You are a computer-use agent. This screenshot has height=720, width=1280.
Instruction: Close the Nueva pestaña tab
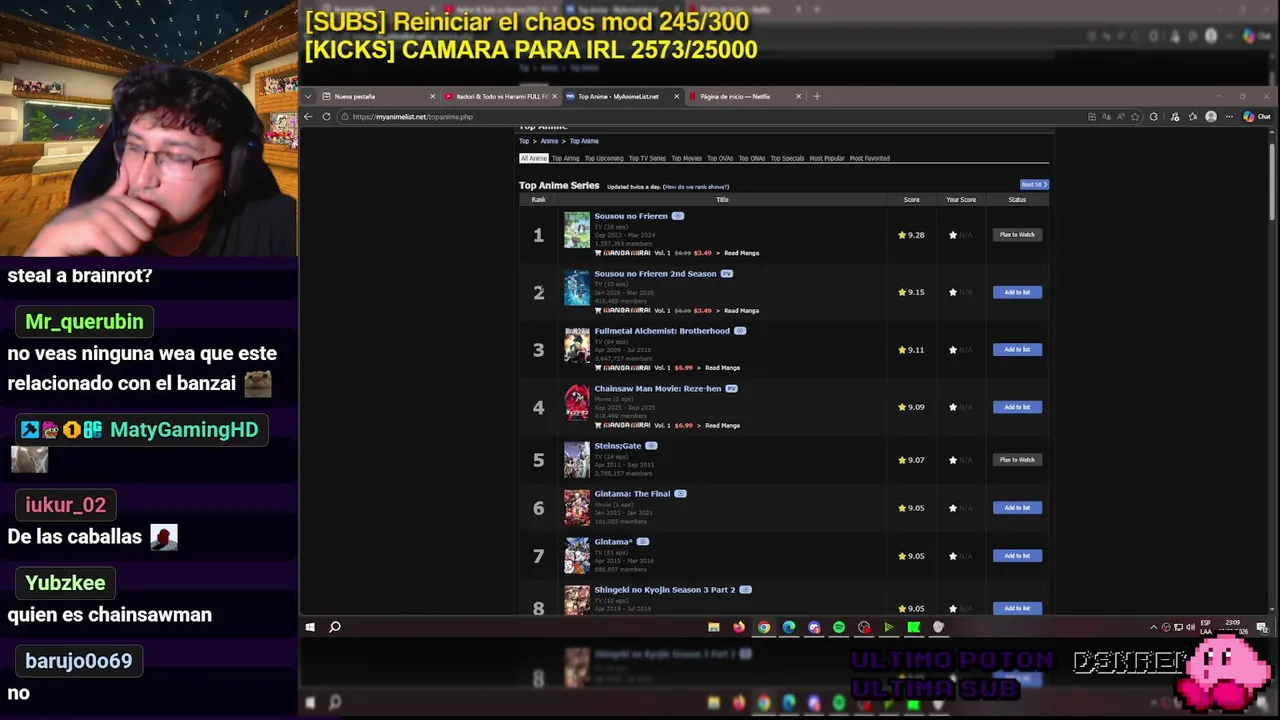click(x=433, y=97)
